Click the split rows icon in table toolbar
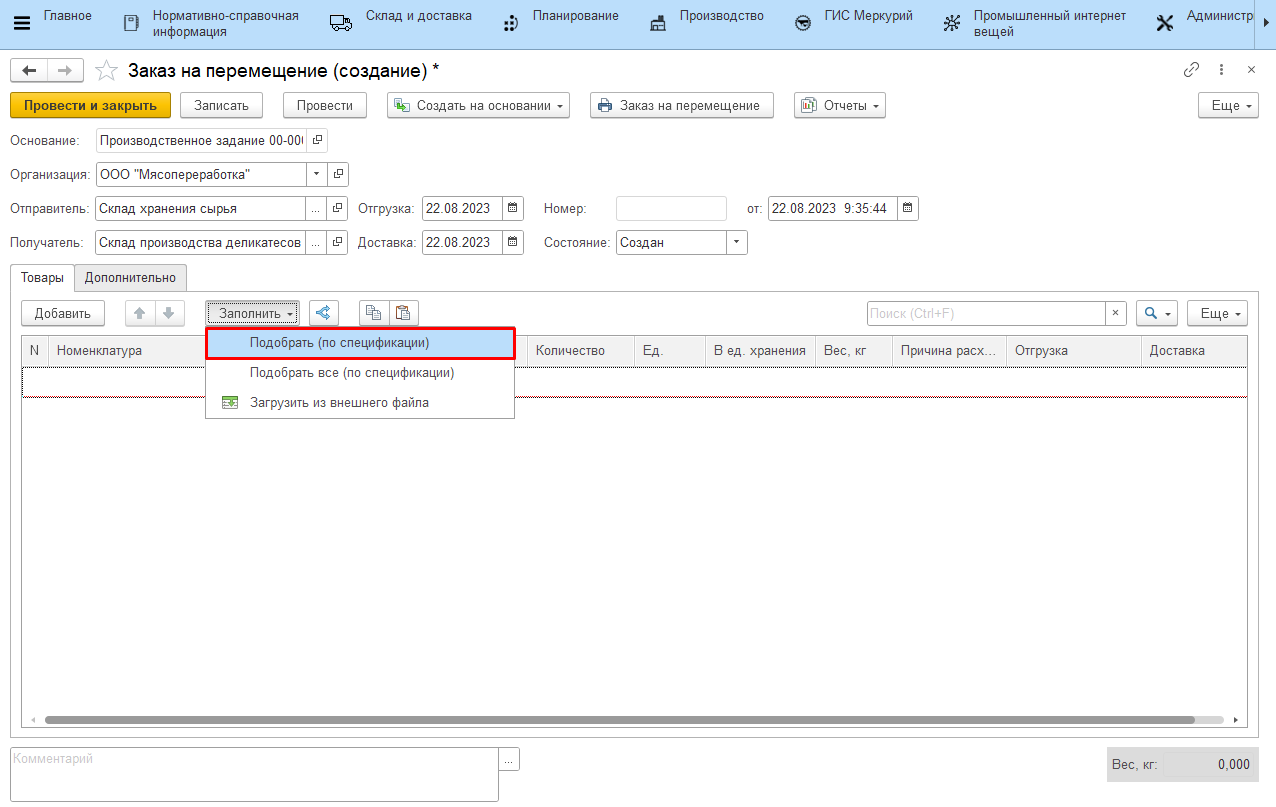The width and height of the screenshot is (1276, 807). pyautogui.click(x=323, y=313)
